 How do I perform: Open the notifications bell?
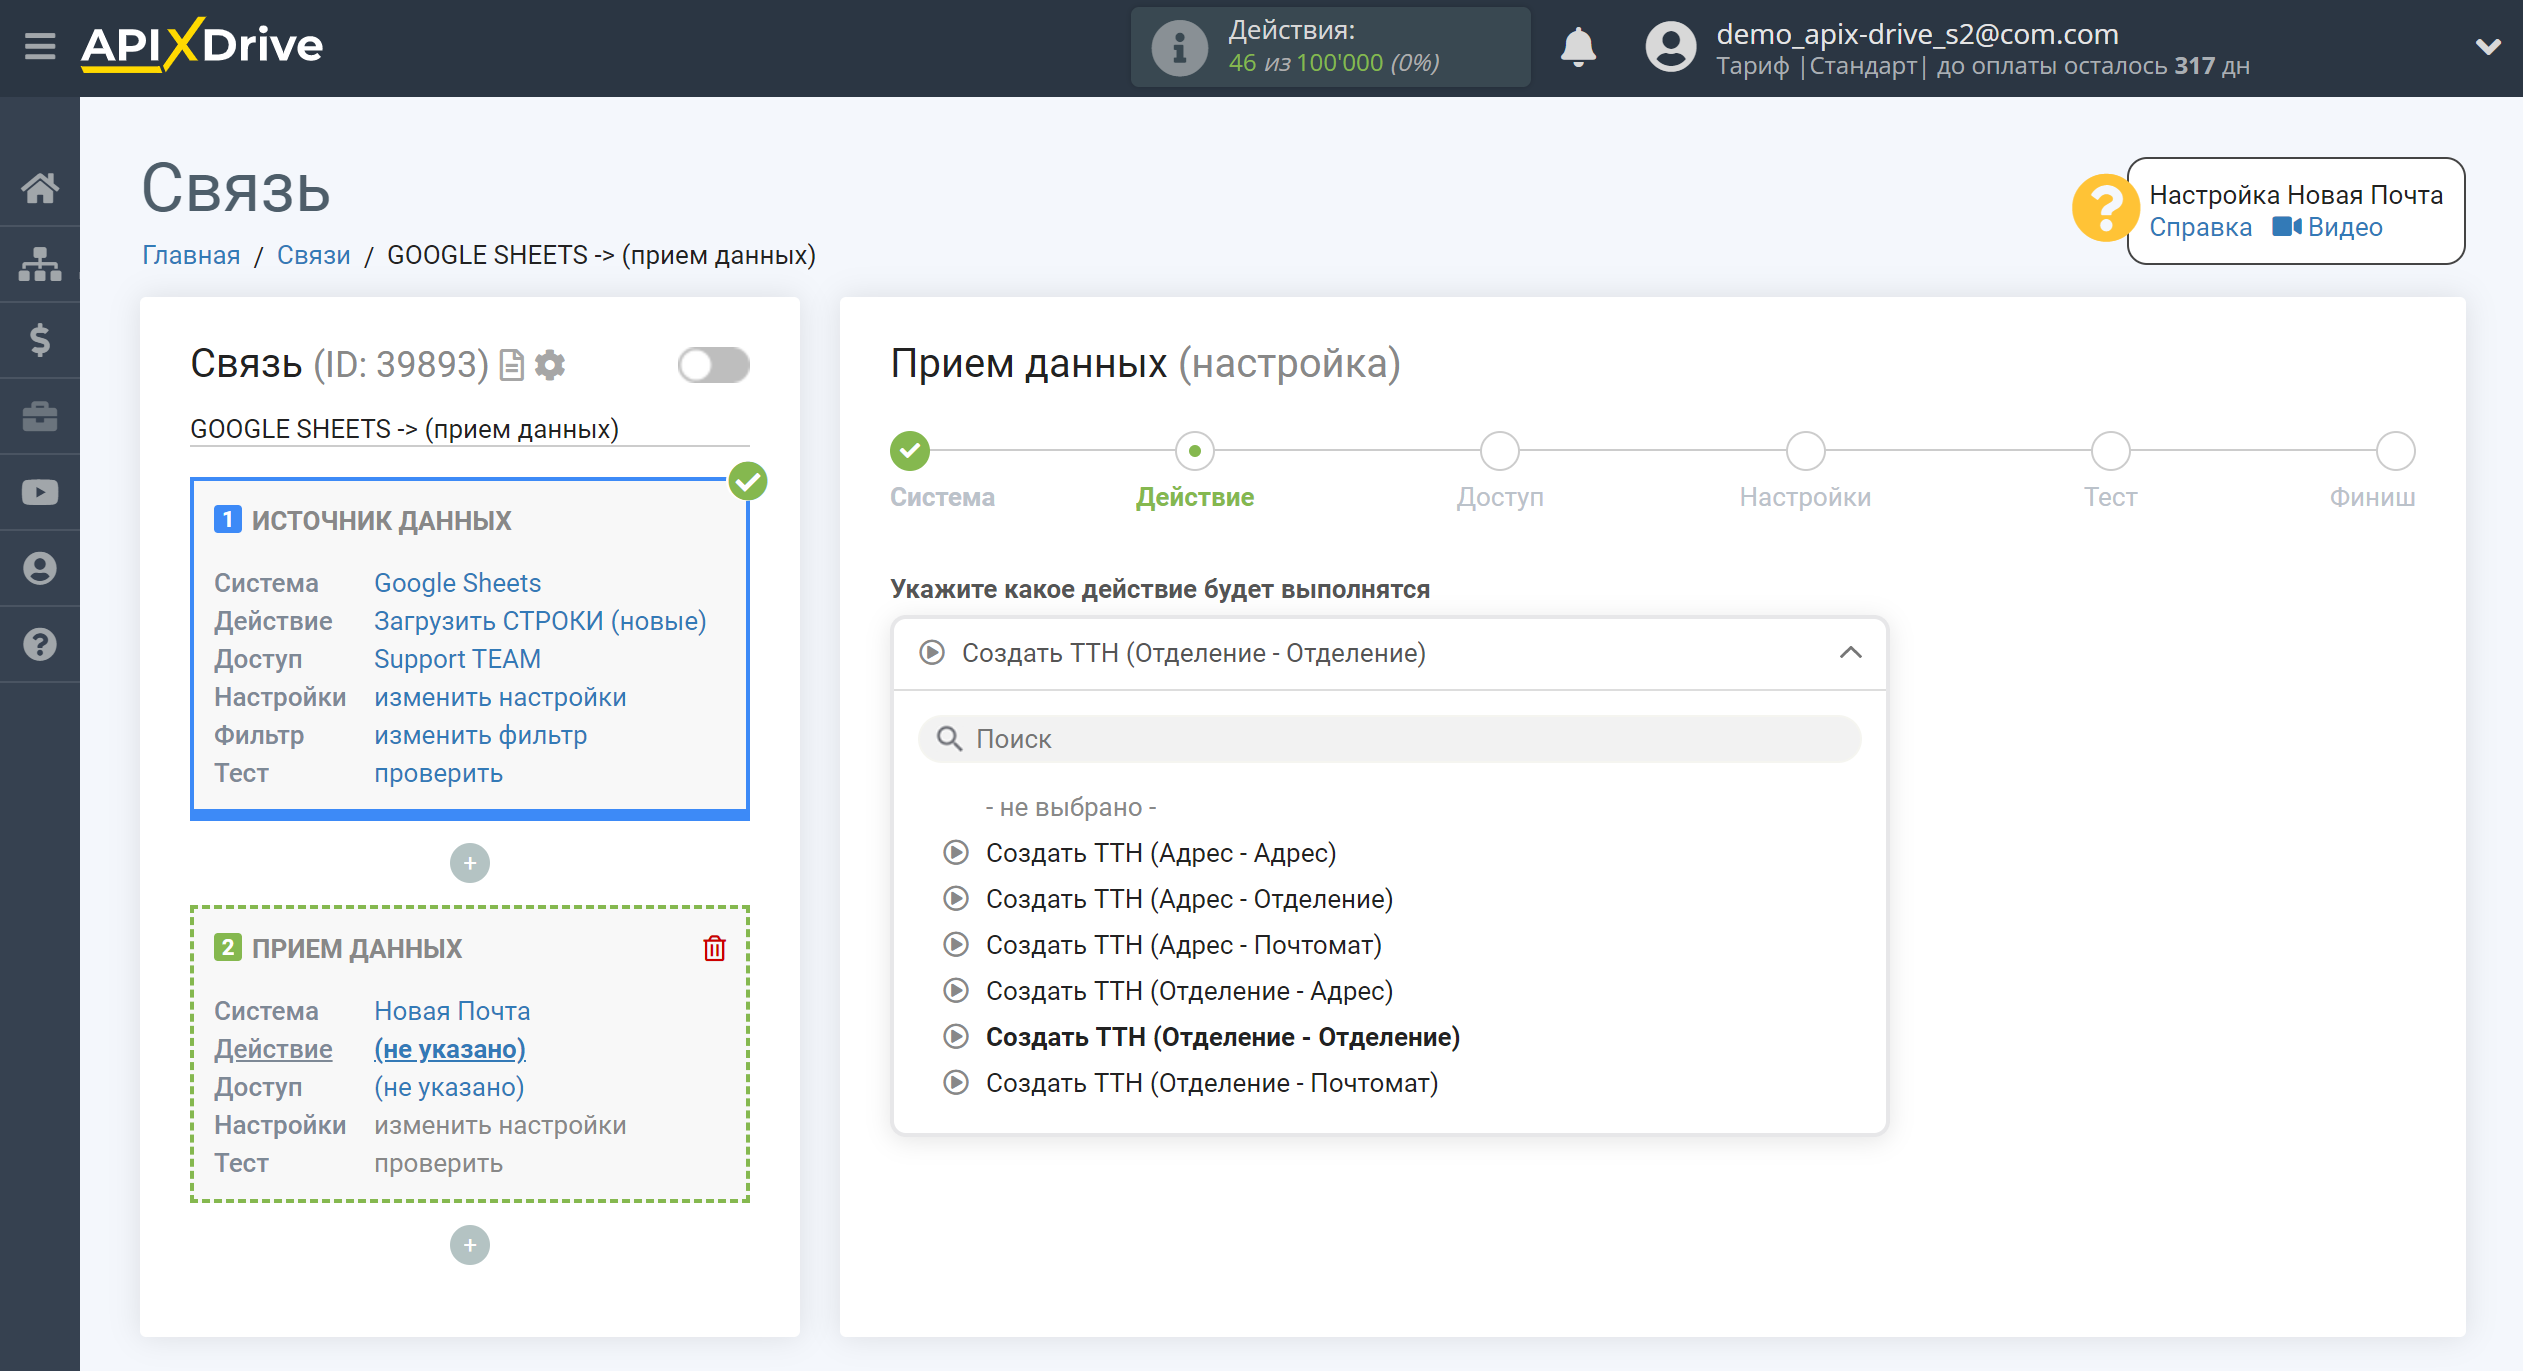(x=1578, y=47)
